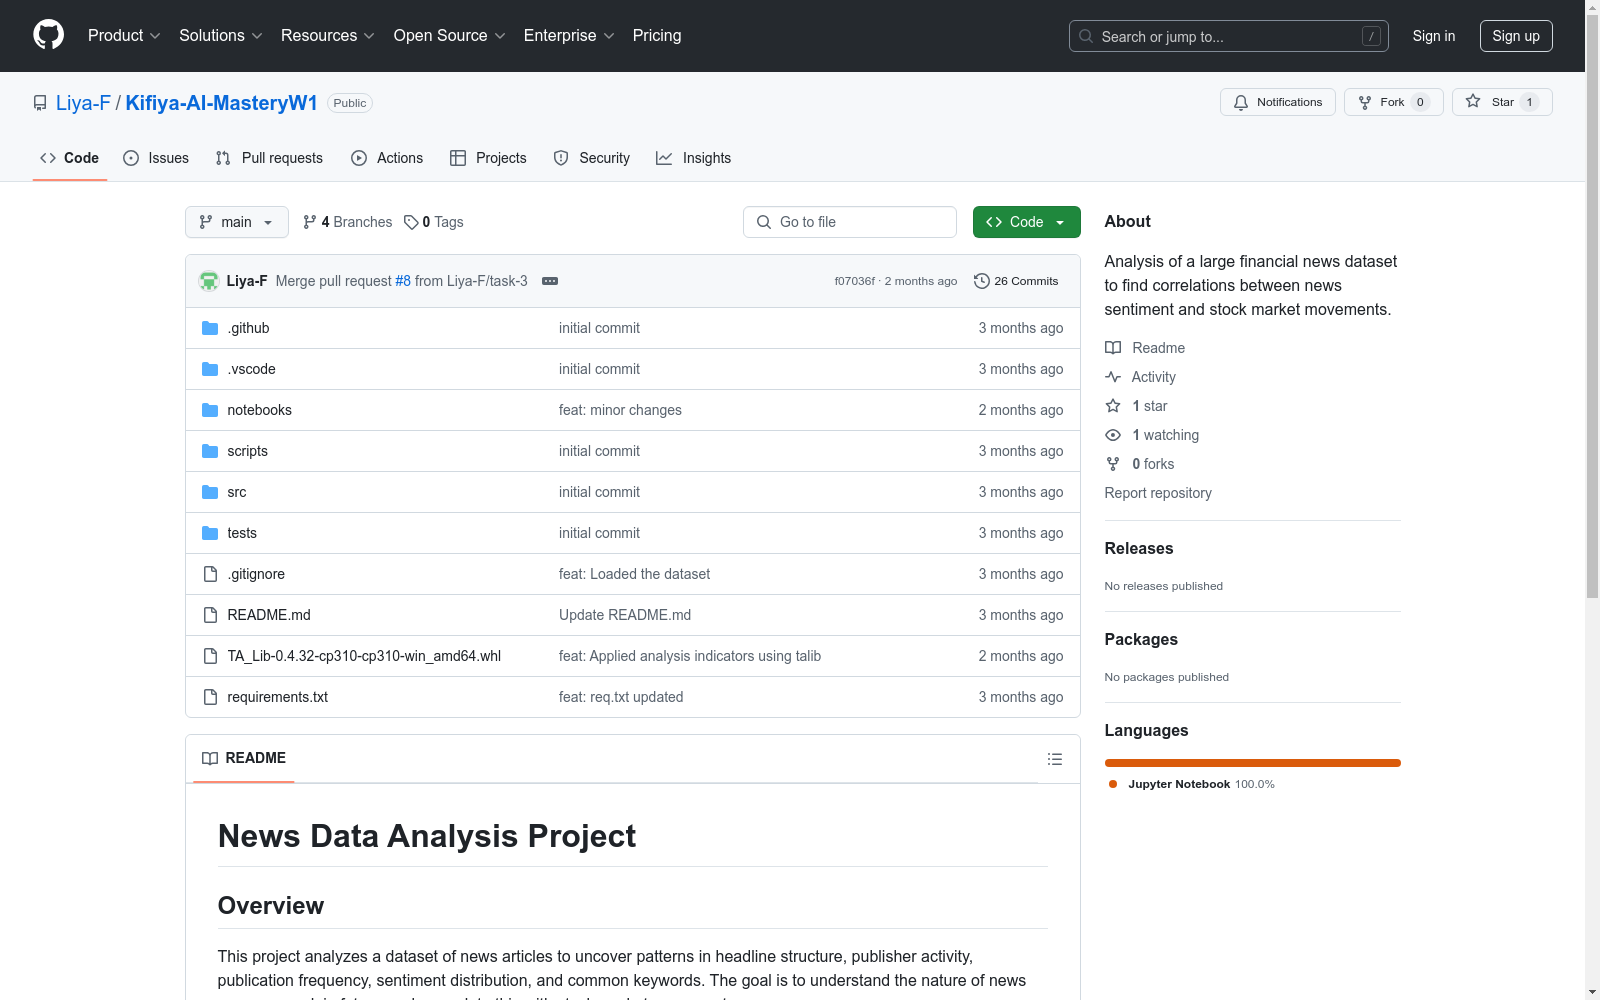Click Liya-F avatar in commit header

tap(209, 281)
